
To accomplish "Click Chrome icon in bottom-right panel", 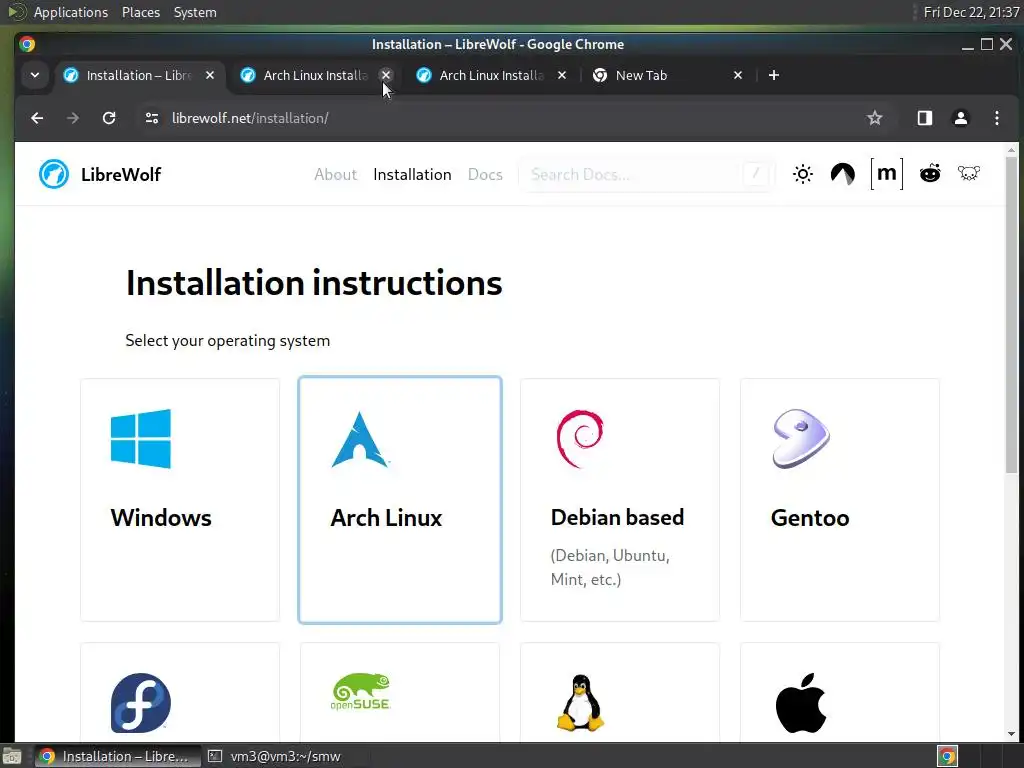I will (x=947, y=756).
